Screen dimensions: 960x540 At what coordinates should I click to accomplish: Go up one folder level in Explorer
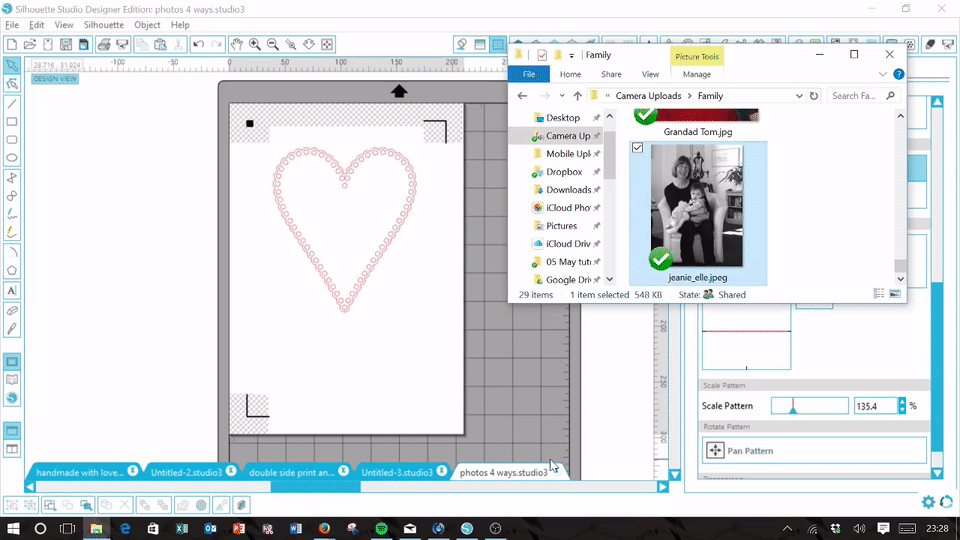point(577,96)
